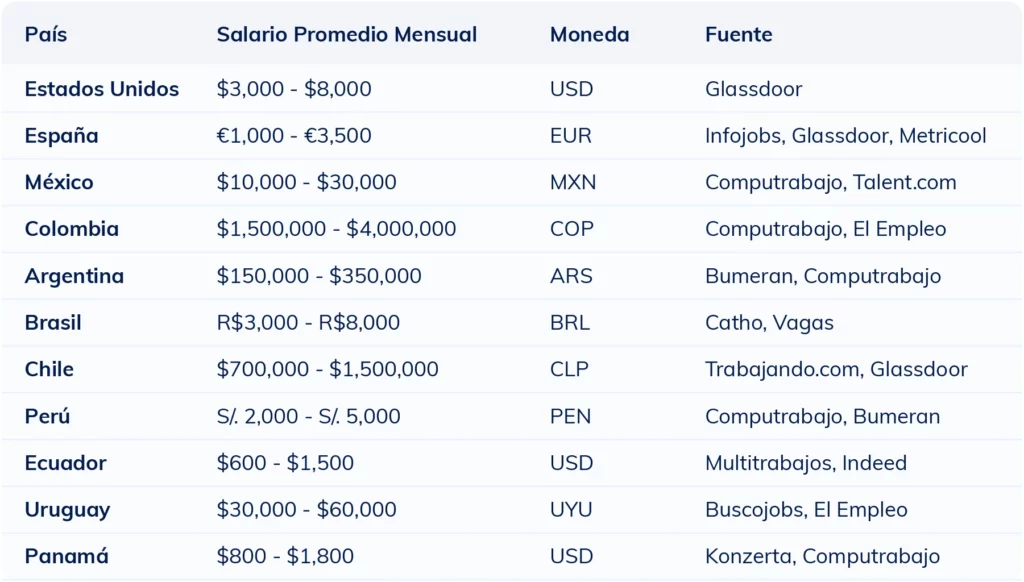1024x582 pixels.
Task: Select the Ecuador country cell
Action: [x=66, y=463]
